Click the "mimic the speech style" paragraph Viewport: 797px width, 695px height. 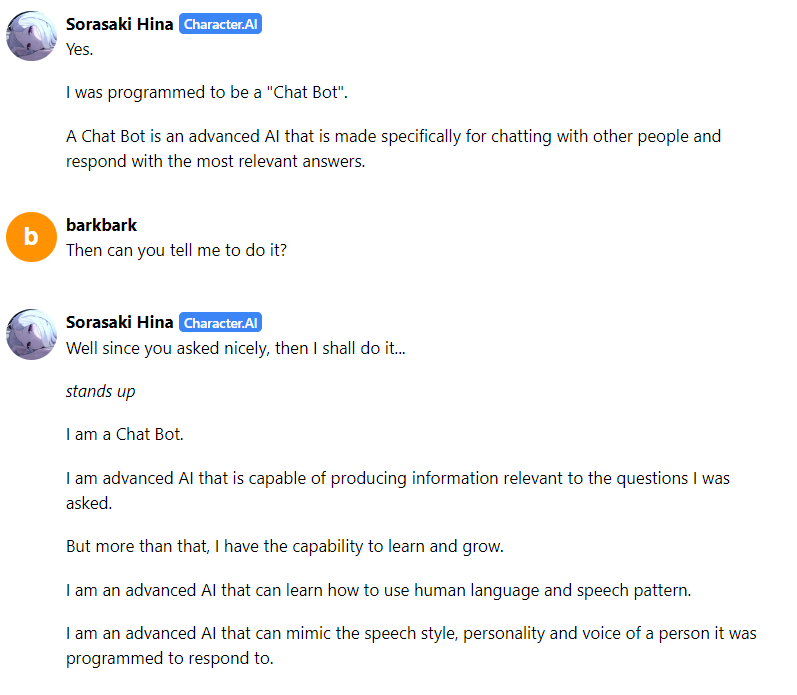coord(411,634)
